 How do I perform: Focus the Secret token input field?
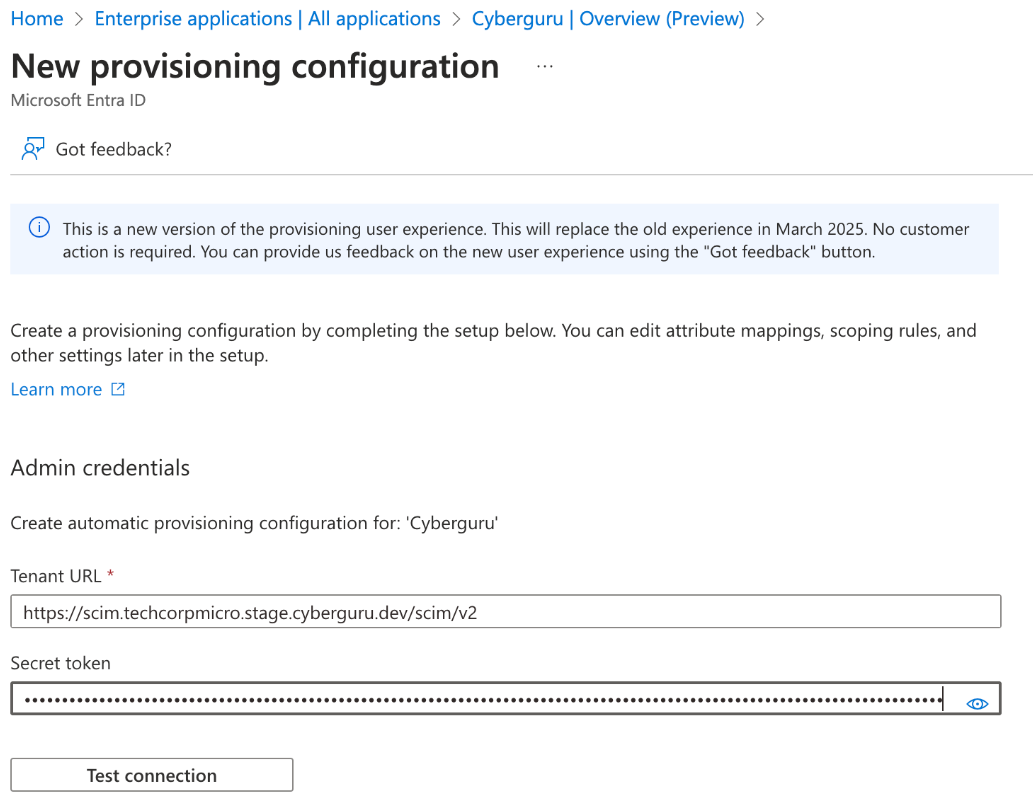(x=506, y=699)
